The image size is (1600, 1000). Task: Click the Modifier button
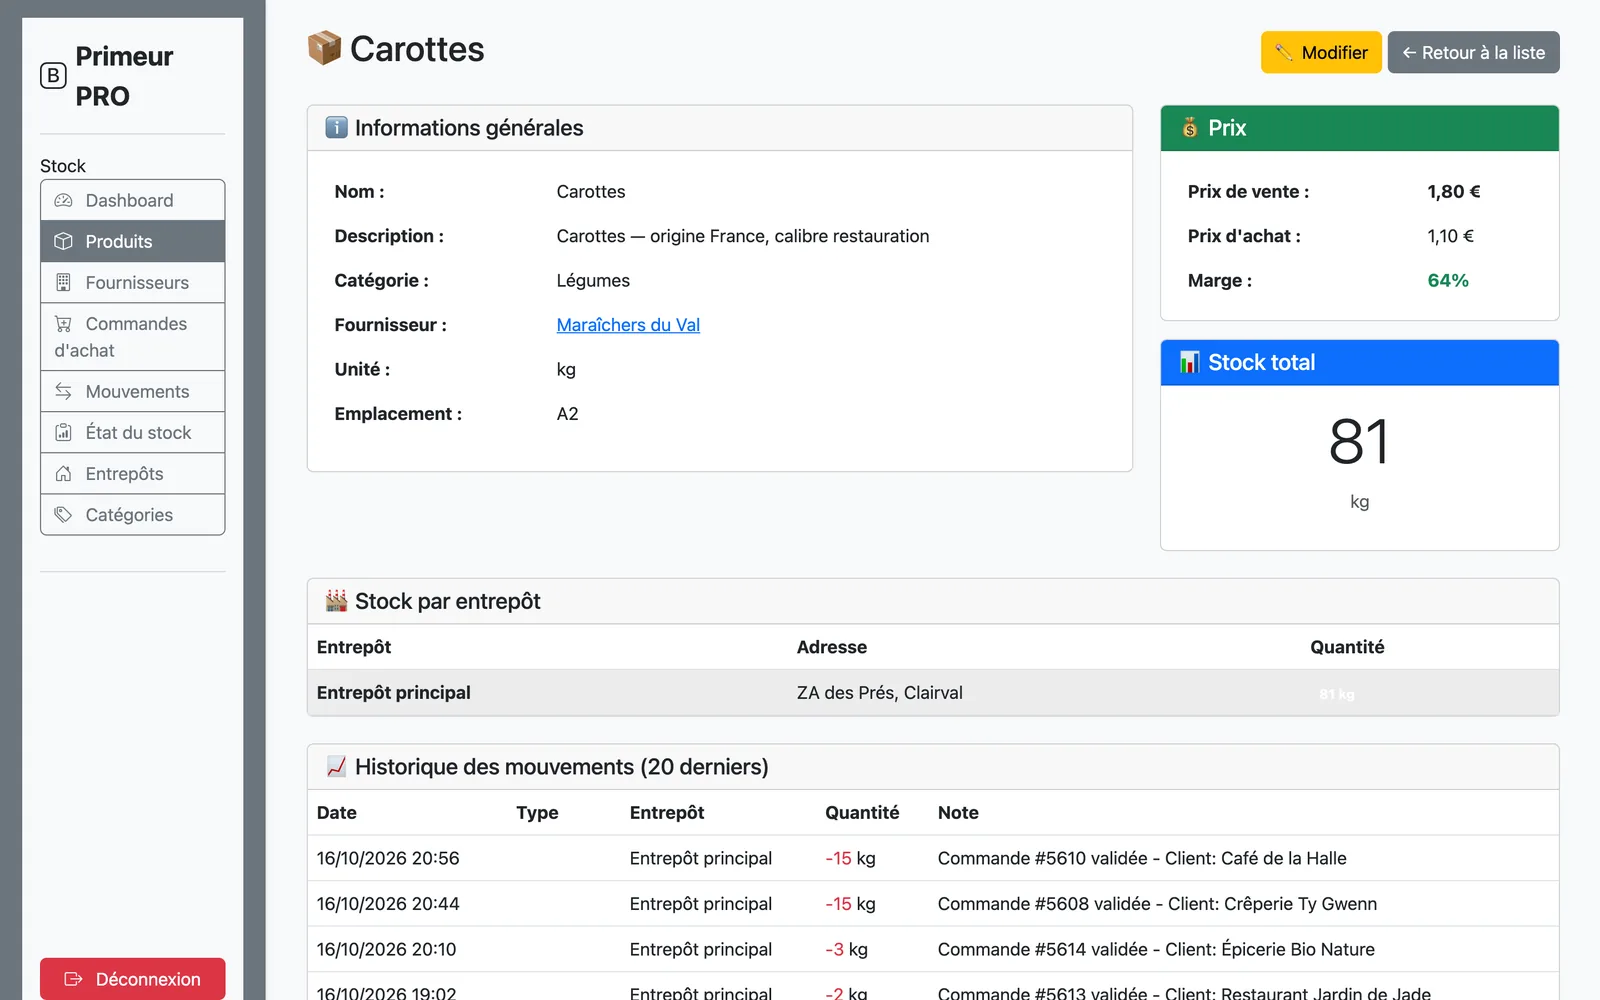click(x=1321, y=52)
